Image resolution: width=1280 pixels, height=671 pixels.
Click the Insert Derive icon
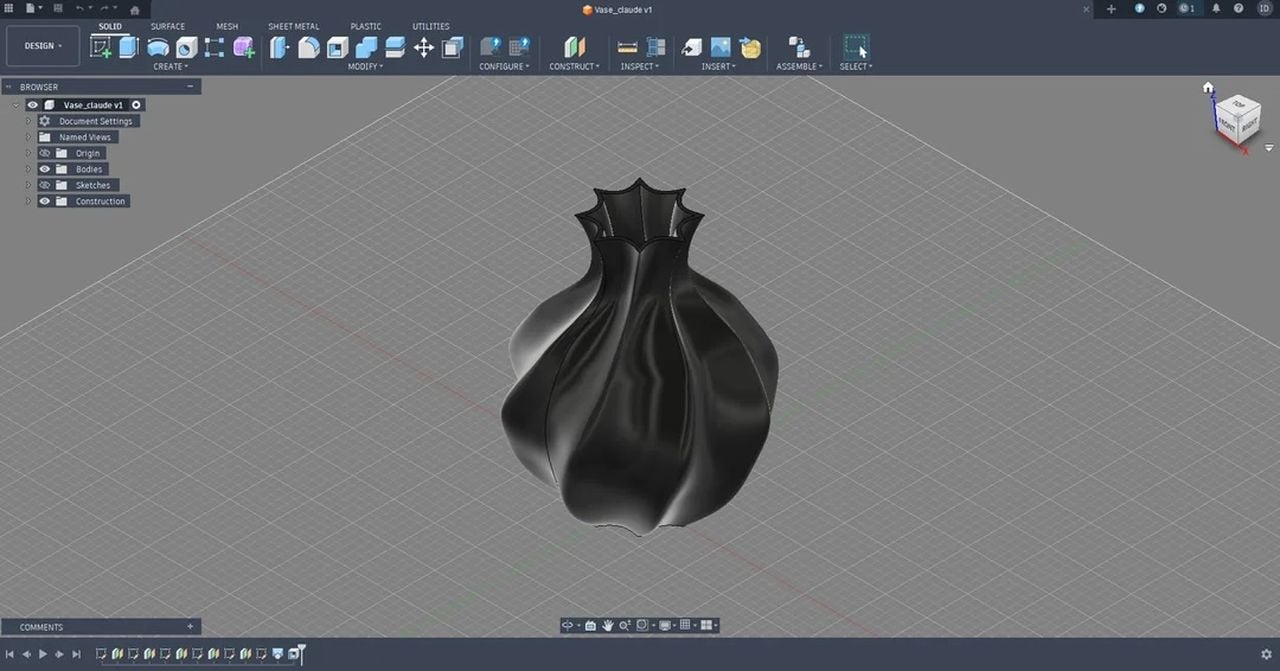click(692, 47)
